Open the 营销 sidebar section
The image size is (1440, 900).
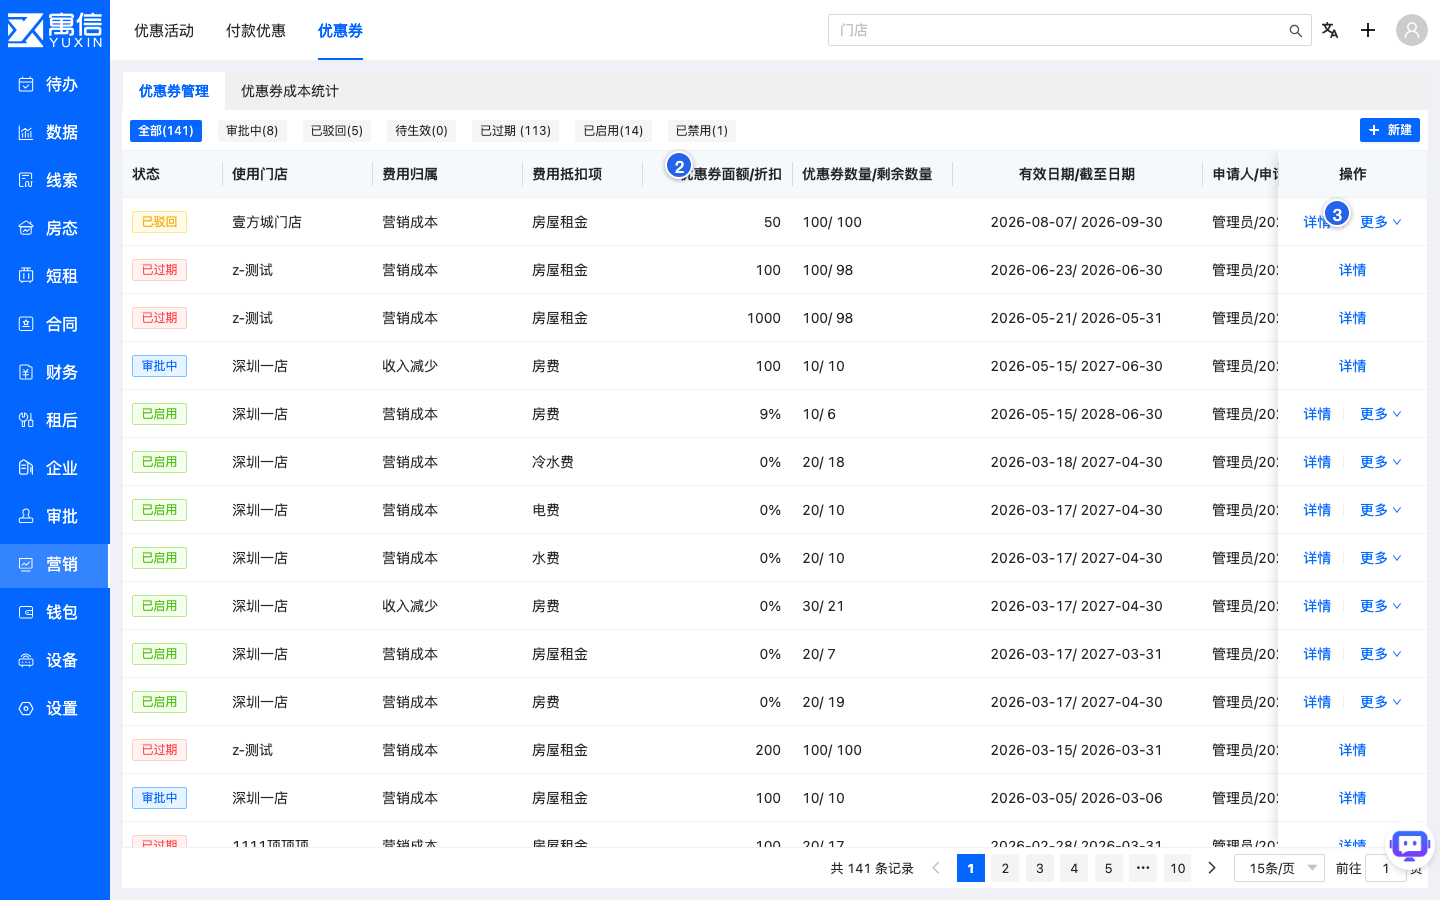(55, 564)
